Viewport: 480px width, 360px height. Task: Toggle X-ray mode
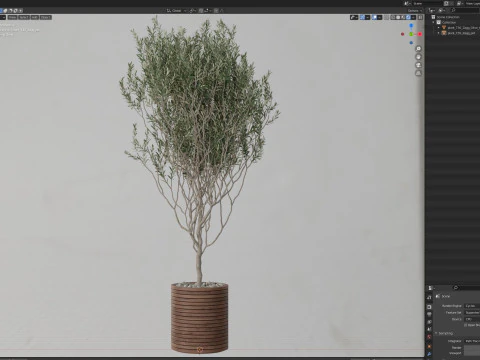[x=386, y=17]
